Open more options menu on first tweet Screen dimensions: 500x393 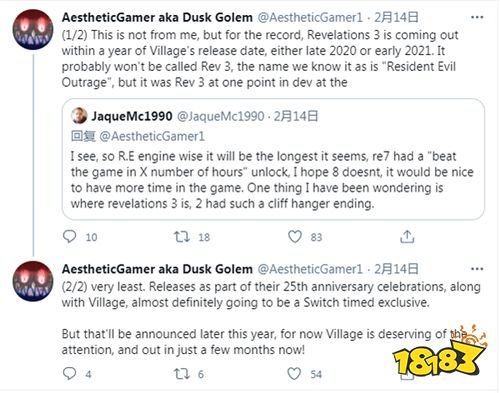477,17
